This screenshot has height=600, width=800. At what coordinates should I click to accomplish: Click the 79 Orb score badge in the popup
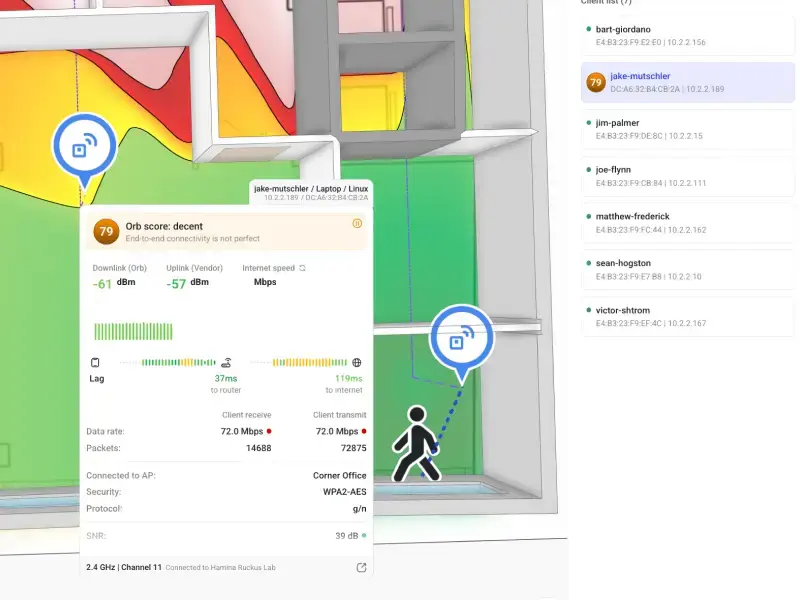[x=104, y=232]
